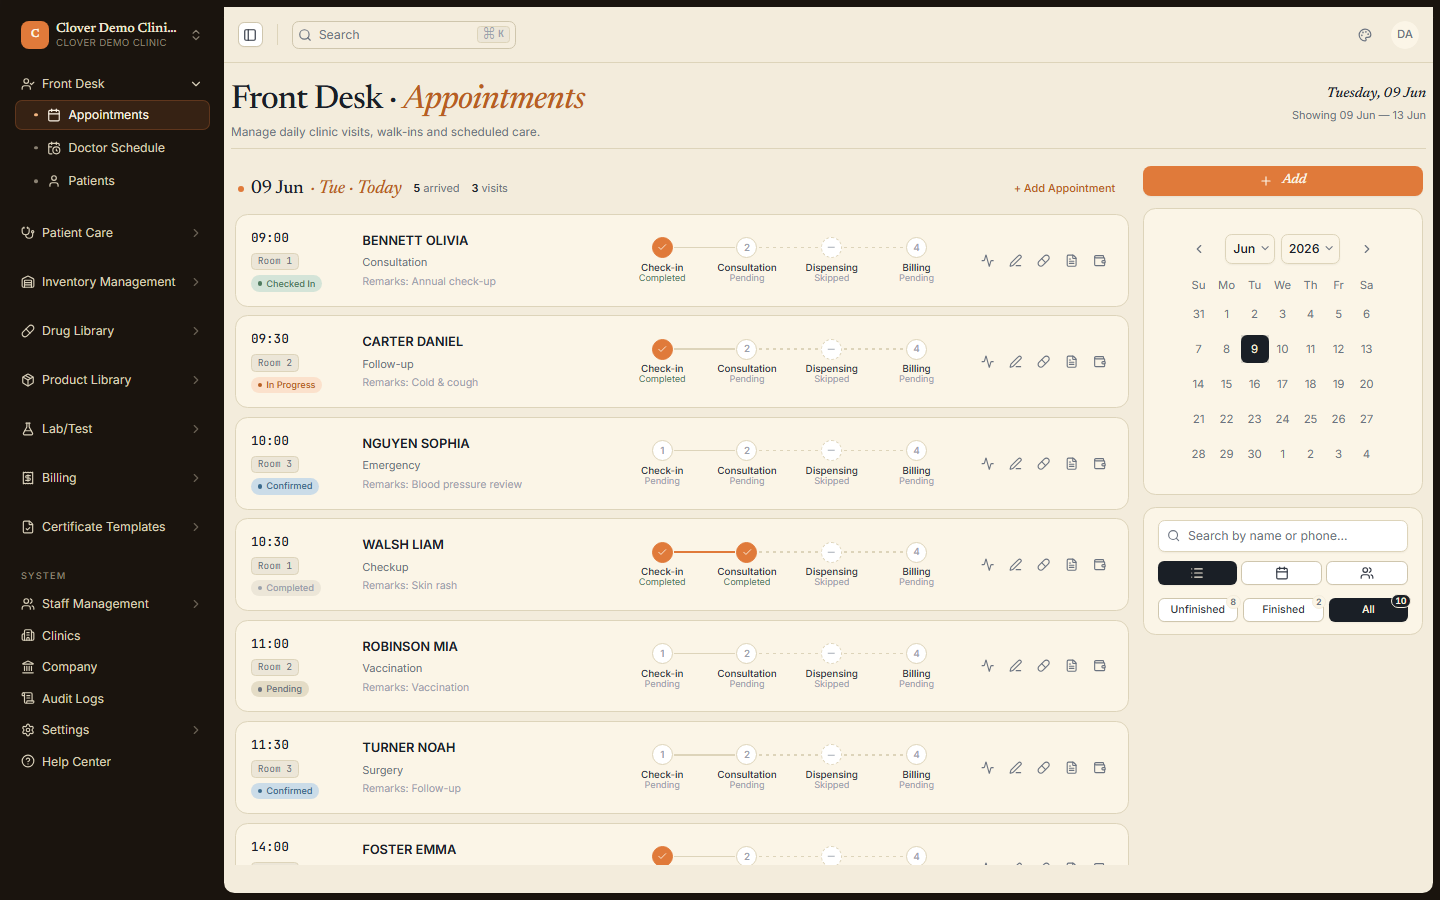The image size is (1440, 900).
Task: Open pill icon for Walsh Liam
Action: pyautogui.click(x=1043, y=565)
